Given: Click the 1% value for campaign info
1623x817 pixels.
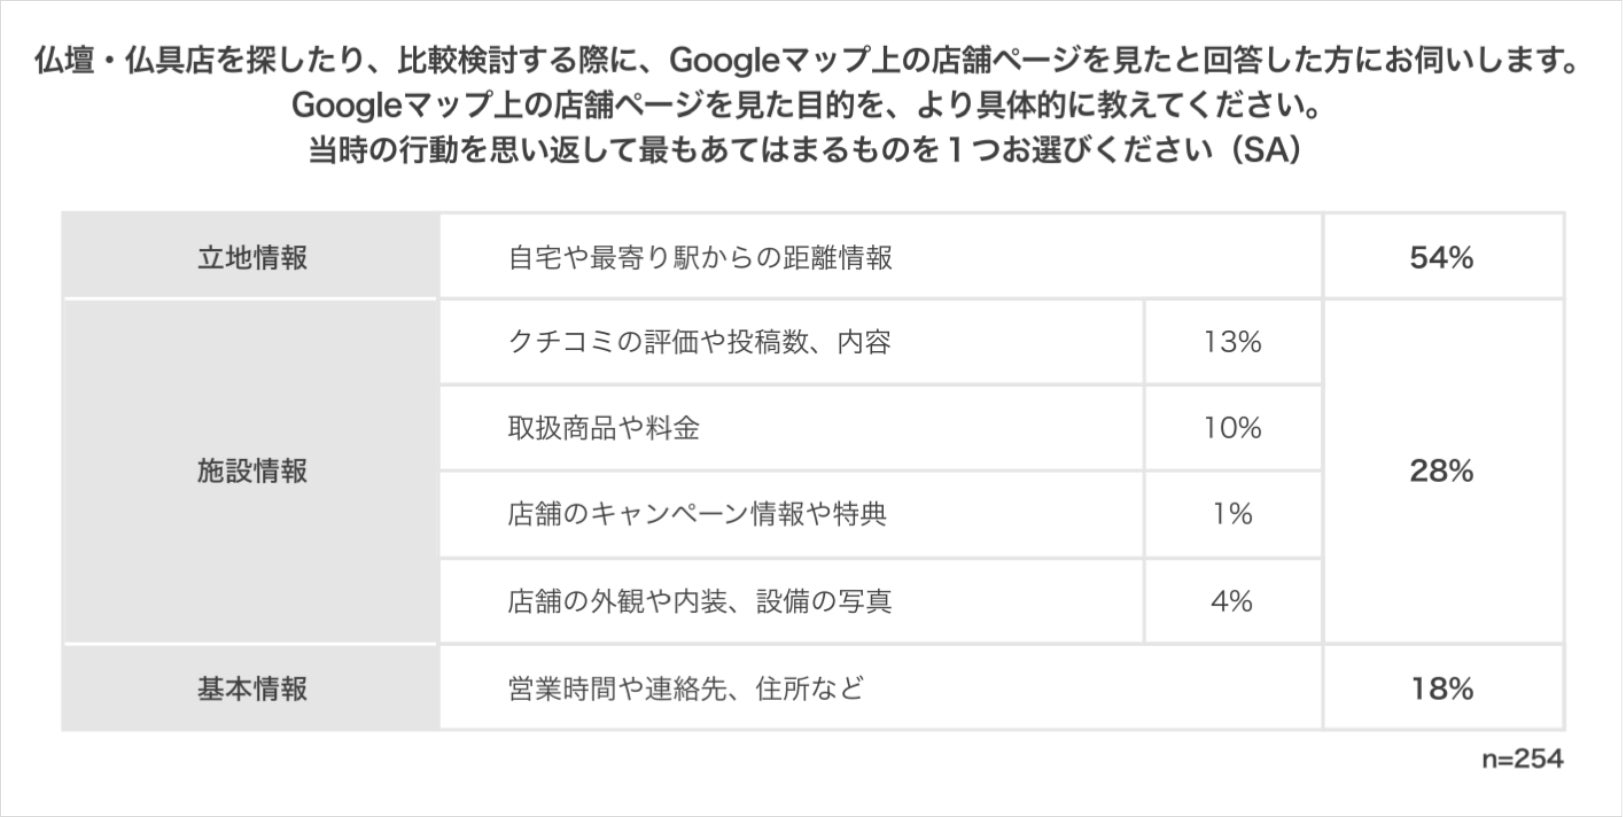Looking at the screenshot, I should point(1232,515).
